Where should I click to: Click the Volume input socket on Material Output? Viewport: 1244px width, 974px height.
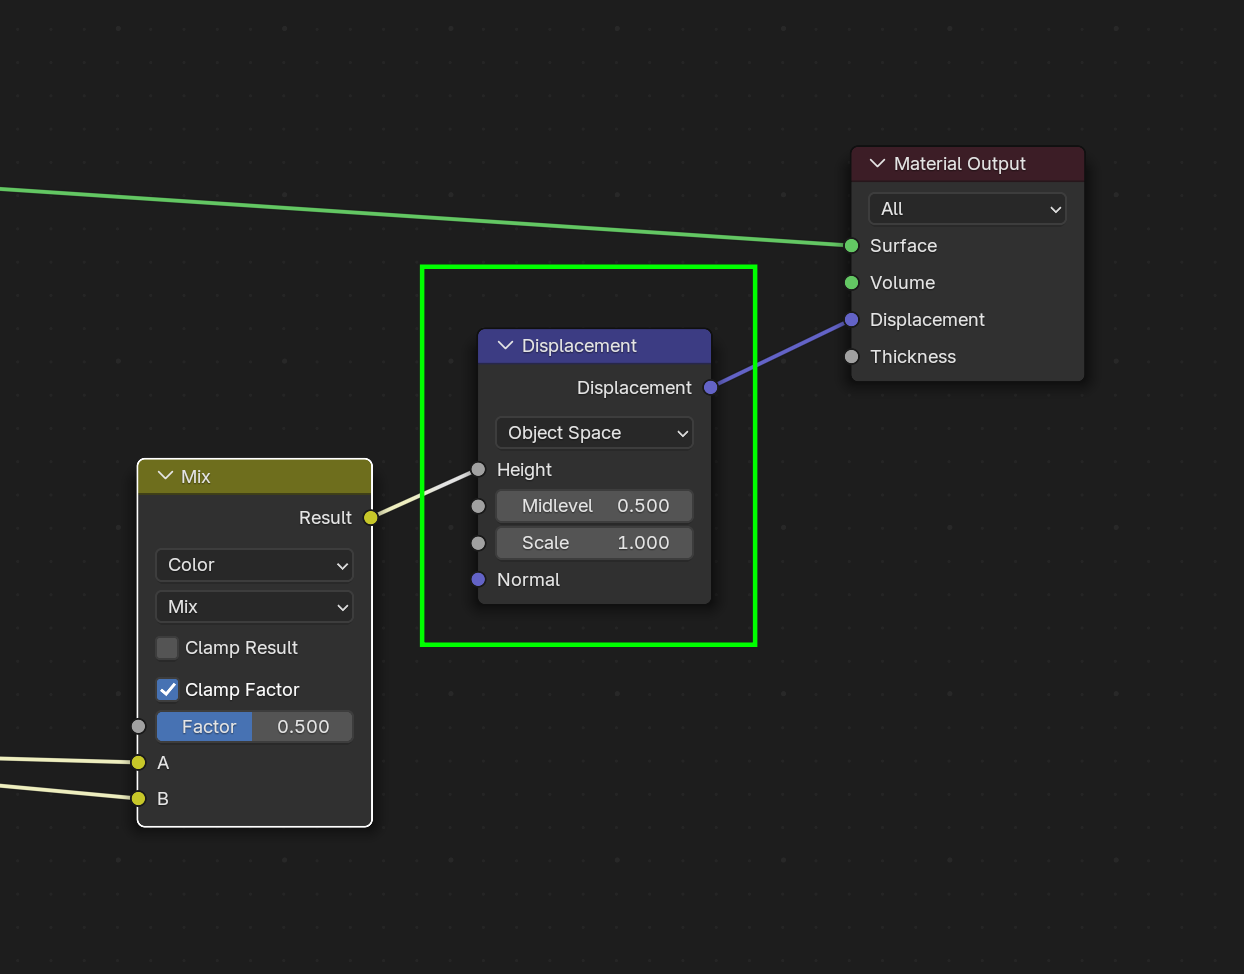pyautogui.click(x=851, y=283)
